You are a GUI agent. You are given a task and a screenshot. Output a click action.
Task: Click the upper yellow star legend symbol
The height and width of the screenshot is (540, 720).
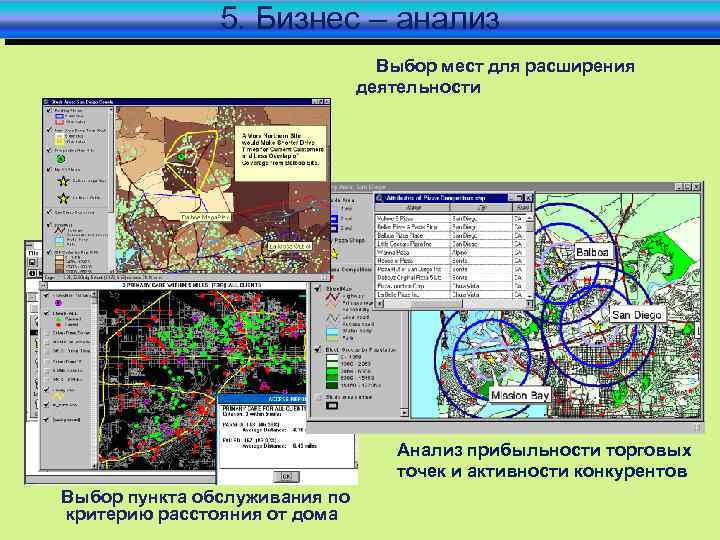coord(63,181)
